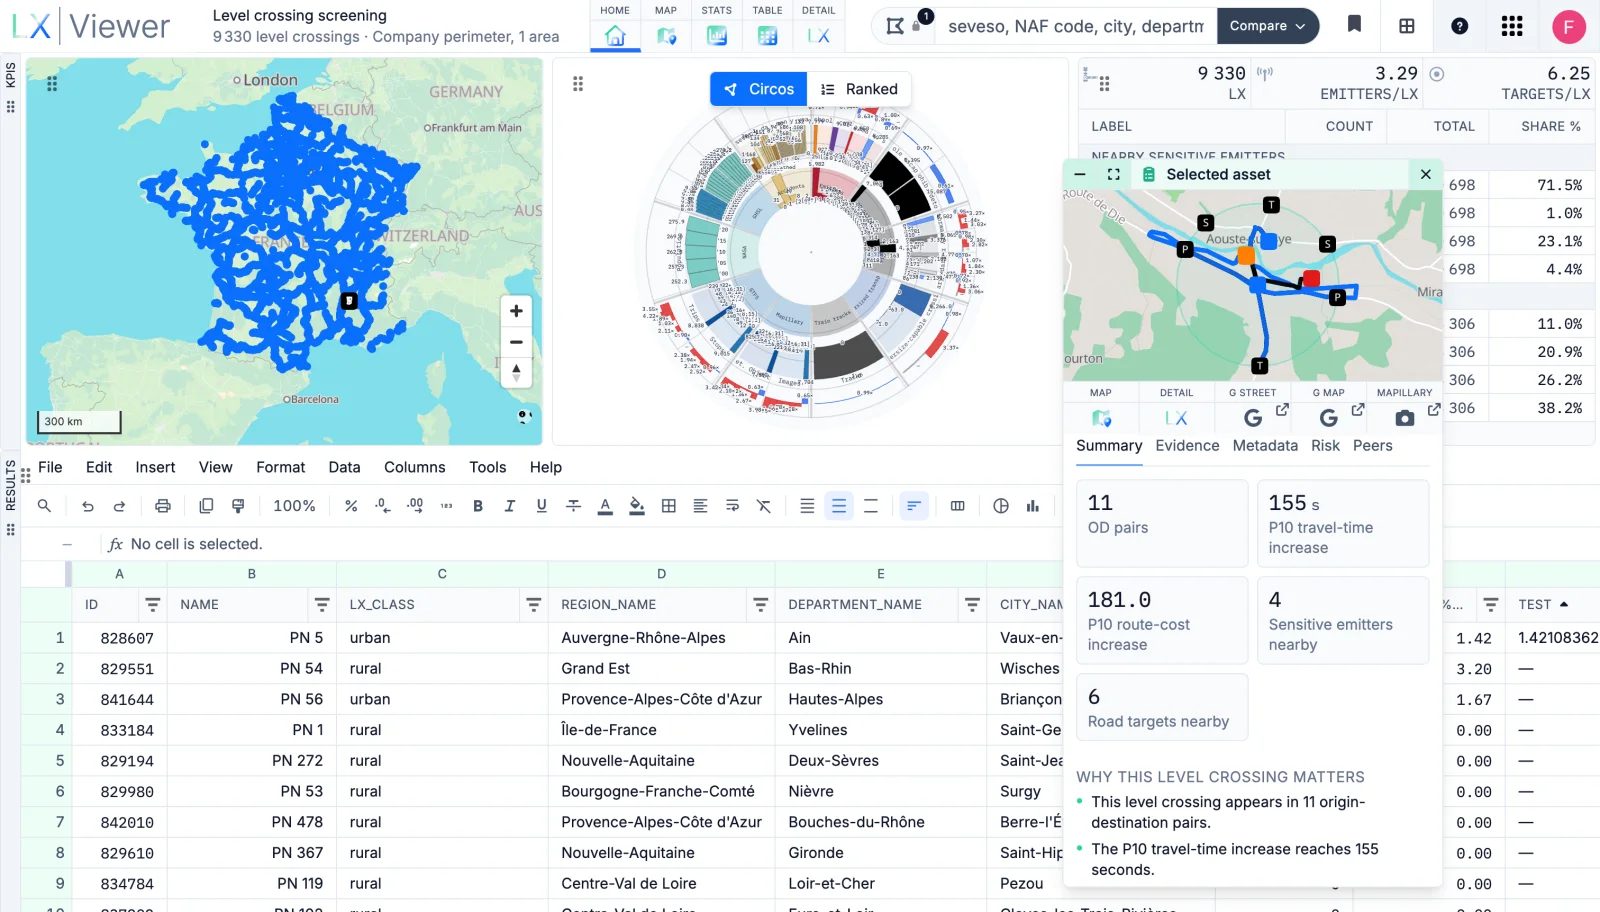This screenshot has width=1600, height=912.
Task: Switch chart to Ranked view
Action: point(860,89)
